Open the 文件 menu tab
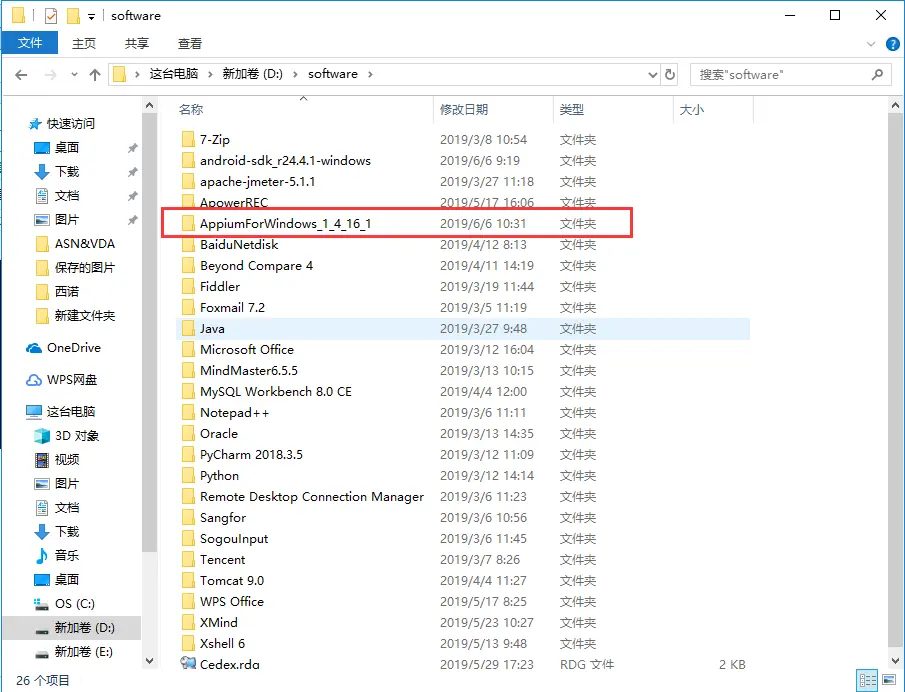 pyautogui.click(x=29, y=43)
